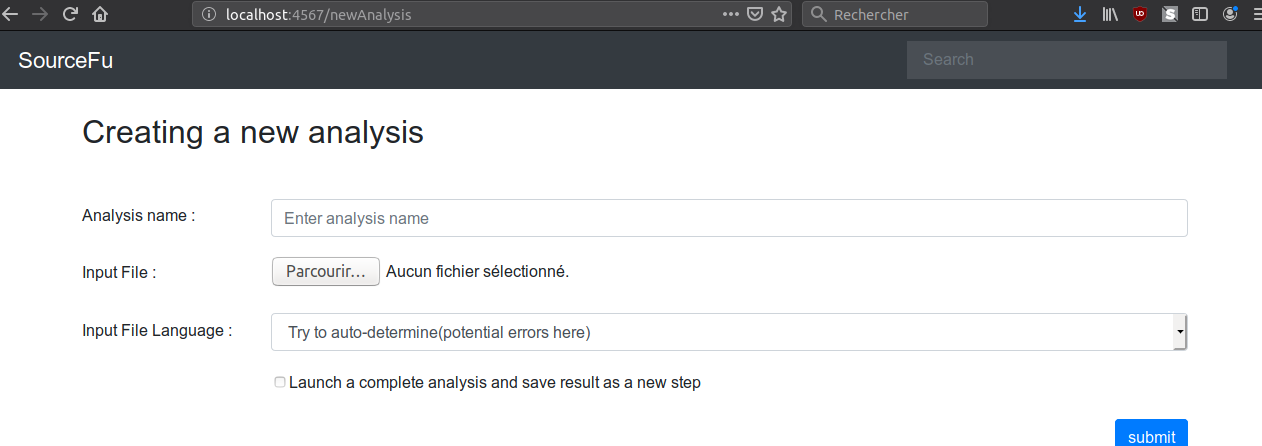Bookmark this page with the star icon
The width and height of the screenshot is (1262, 446).
[x=779, y=15]
